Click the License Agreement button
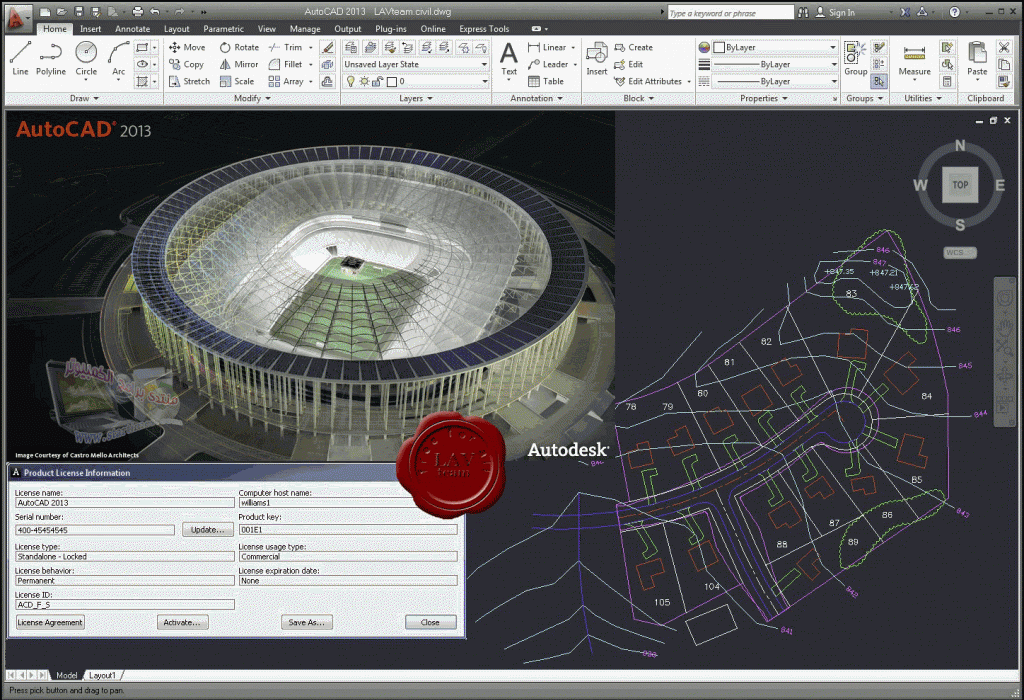 coord(50,622)
